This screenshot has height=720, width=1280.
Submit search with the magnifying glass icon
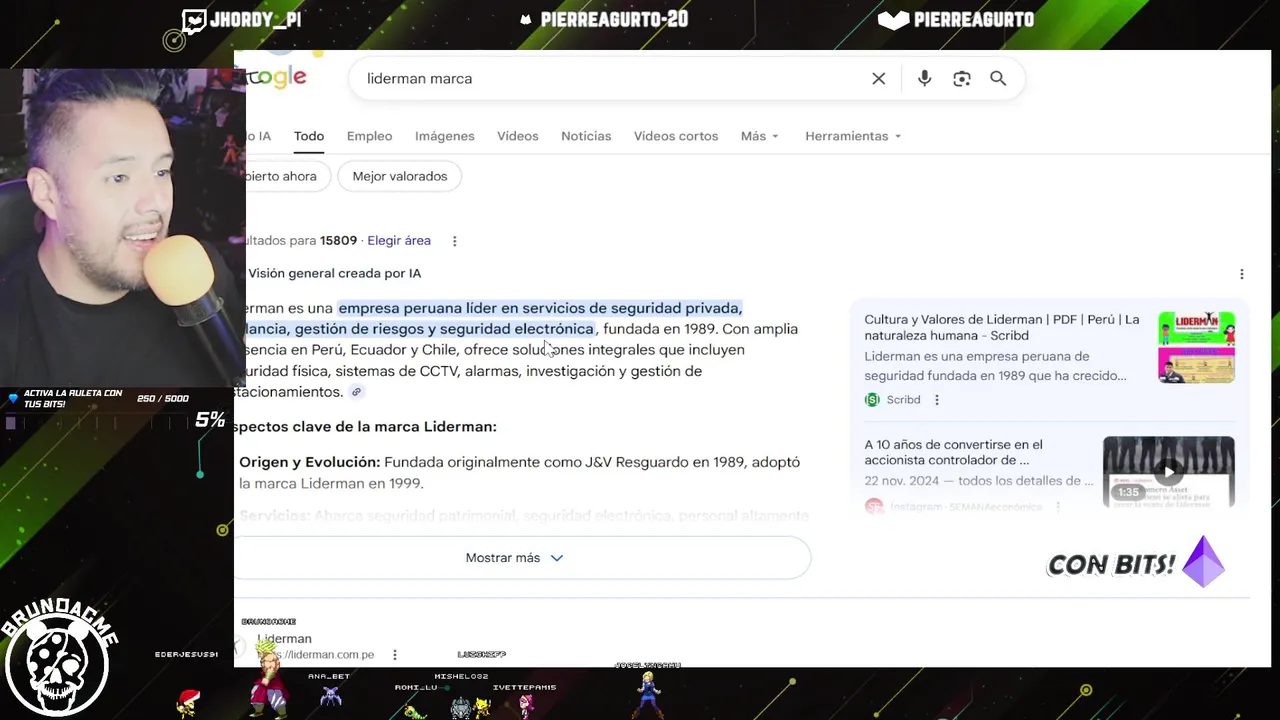[x=998, y=78]
